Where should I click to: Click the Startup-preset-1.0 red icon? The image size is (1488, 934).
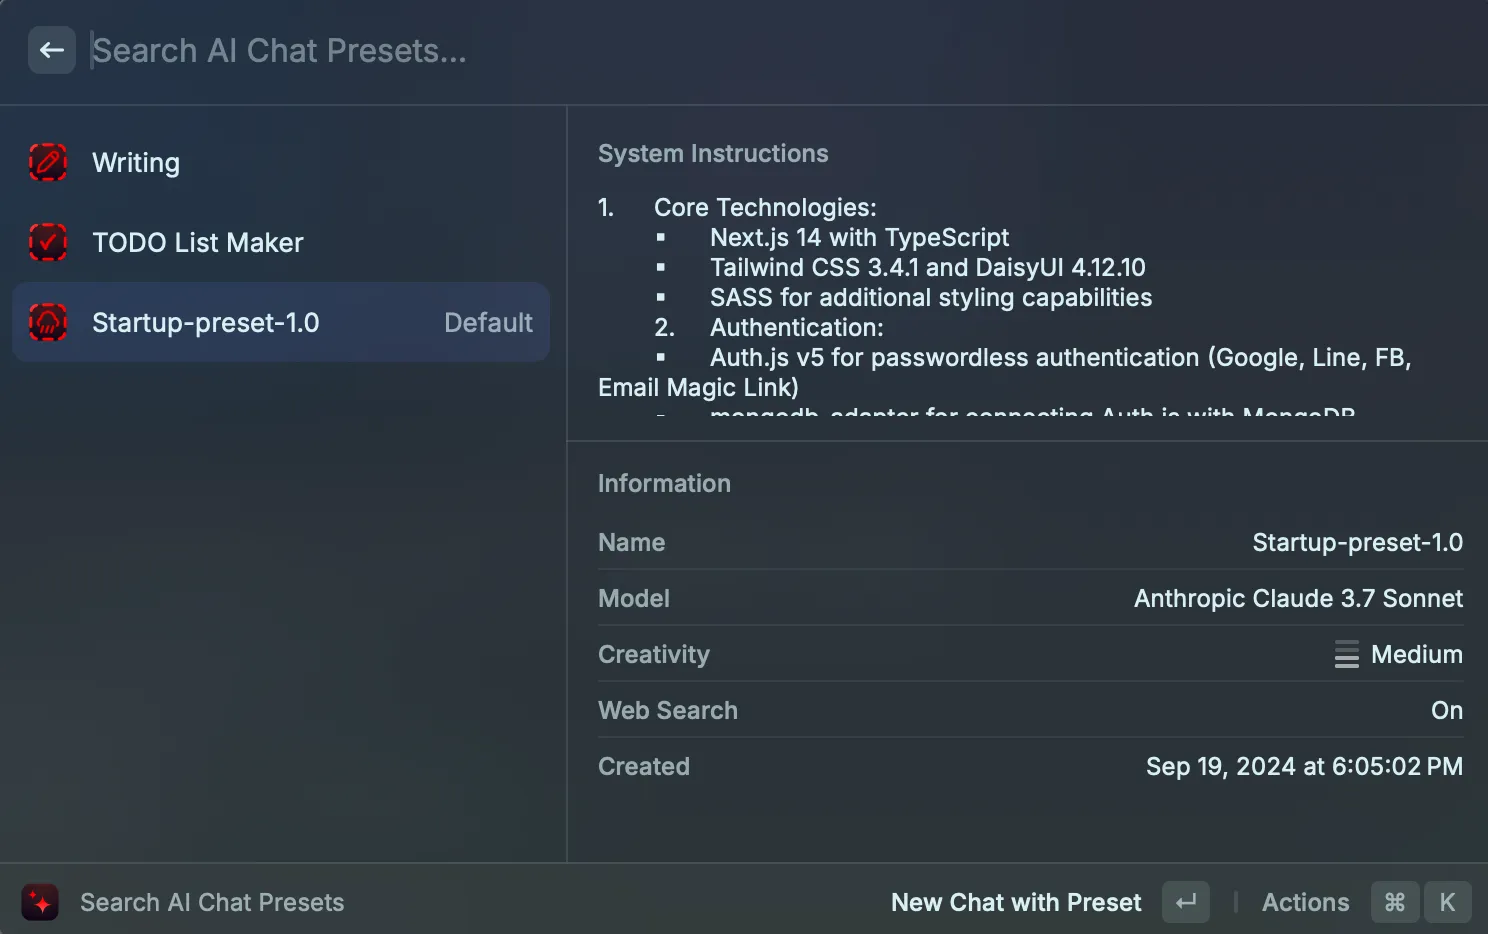(x=48, y=322)
